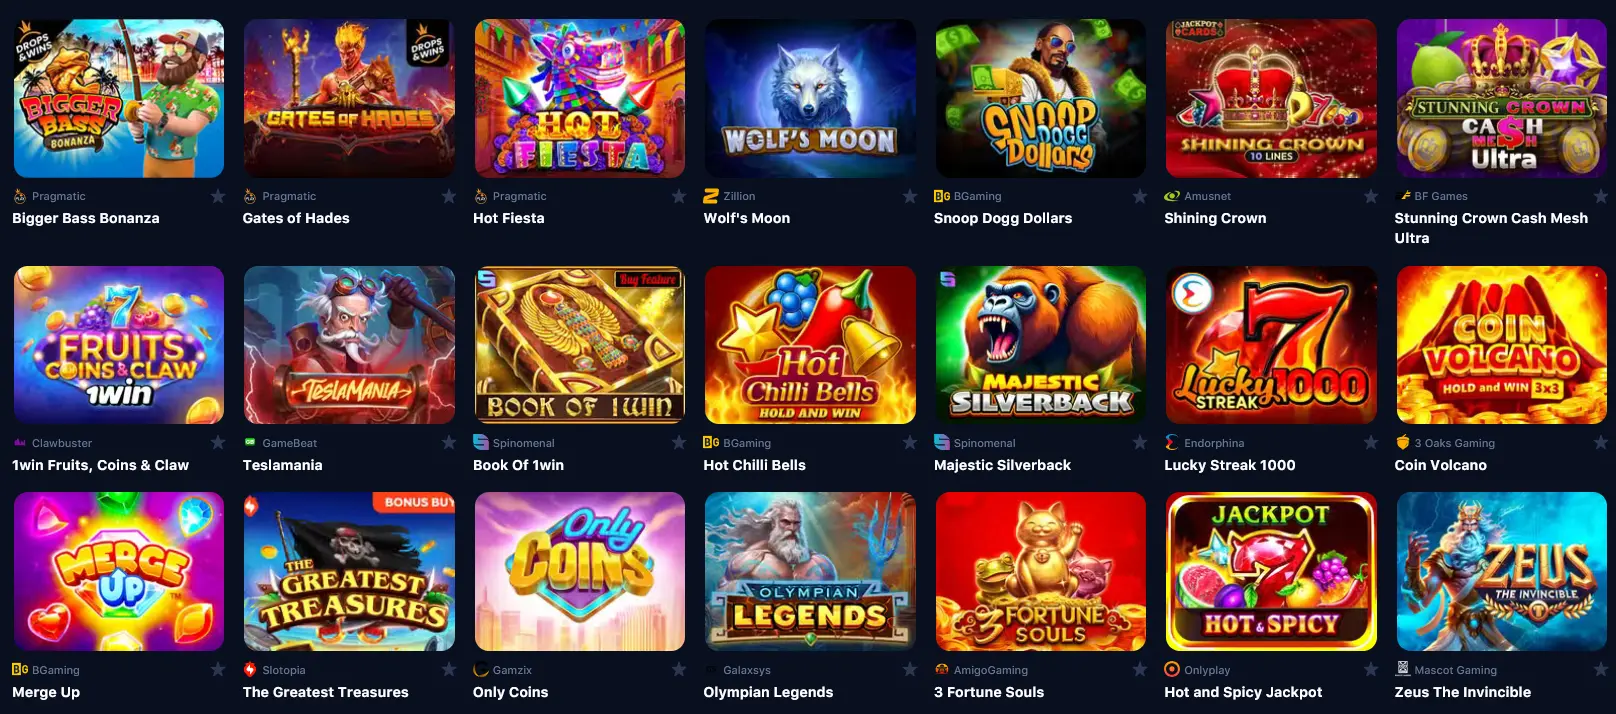Add Only Coins to favorites
The image size is (1616, 714).
point(679,669)
